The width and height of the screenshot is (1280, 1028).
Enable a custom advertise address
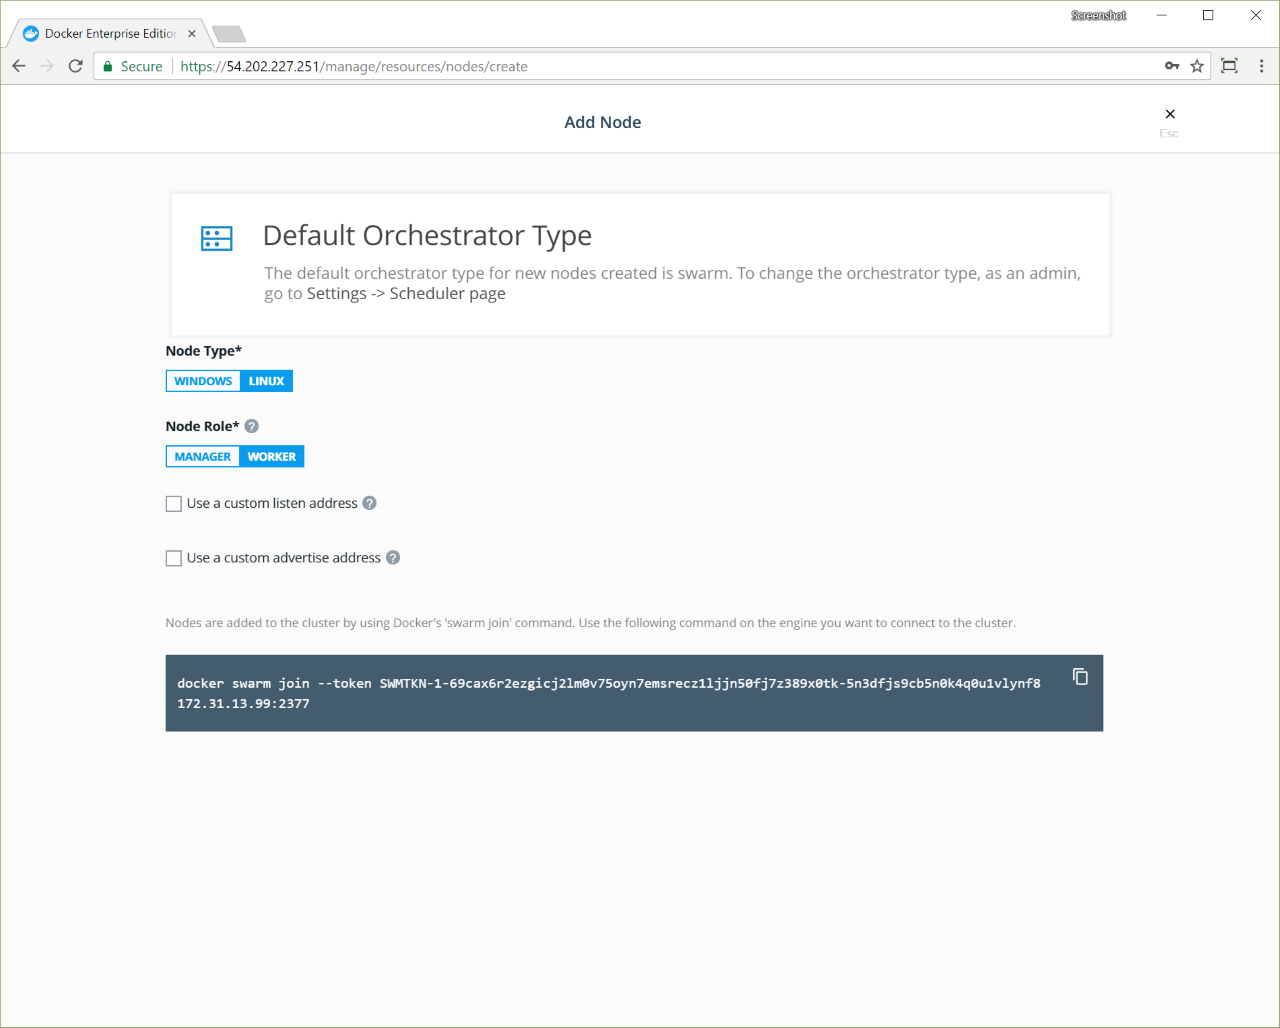pos(173,558)
